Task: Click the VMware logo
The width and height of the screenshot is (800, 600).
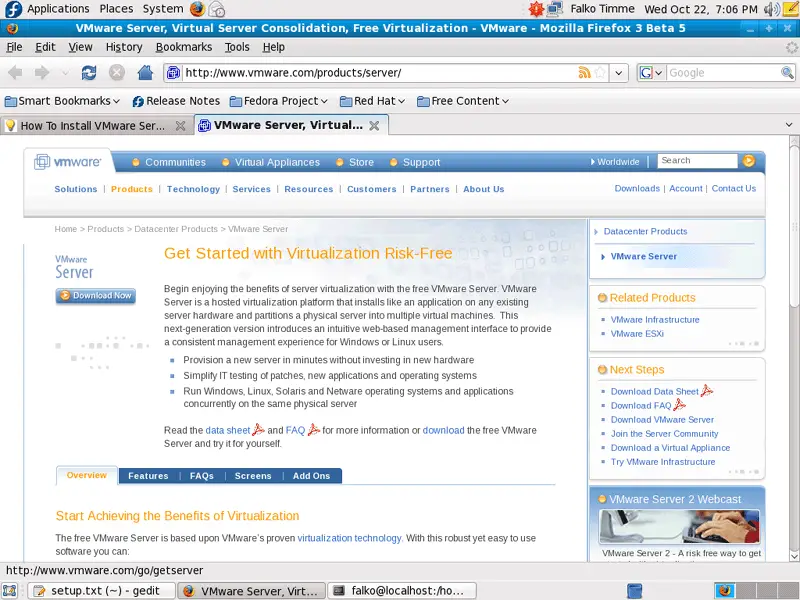Action: coord(67,162)
